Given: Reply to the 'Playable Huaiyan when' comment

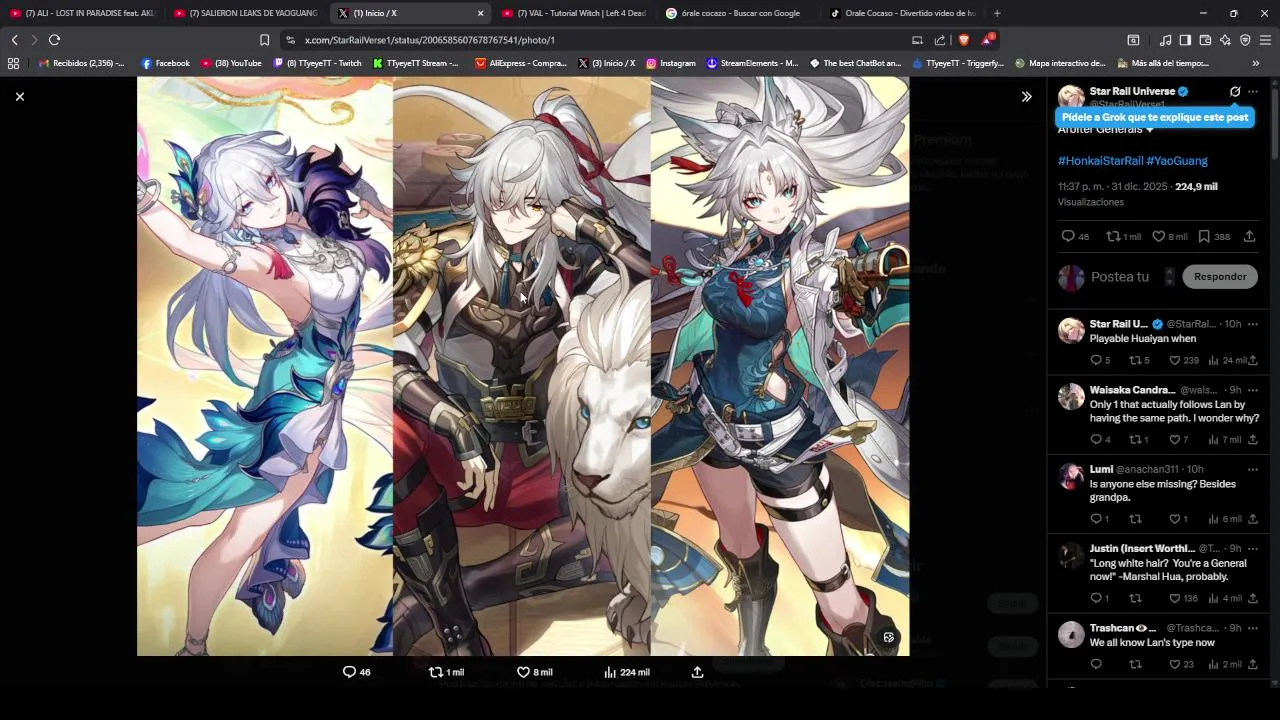Looking at the screenshot, I should [1096, 360].
